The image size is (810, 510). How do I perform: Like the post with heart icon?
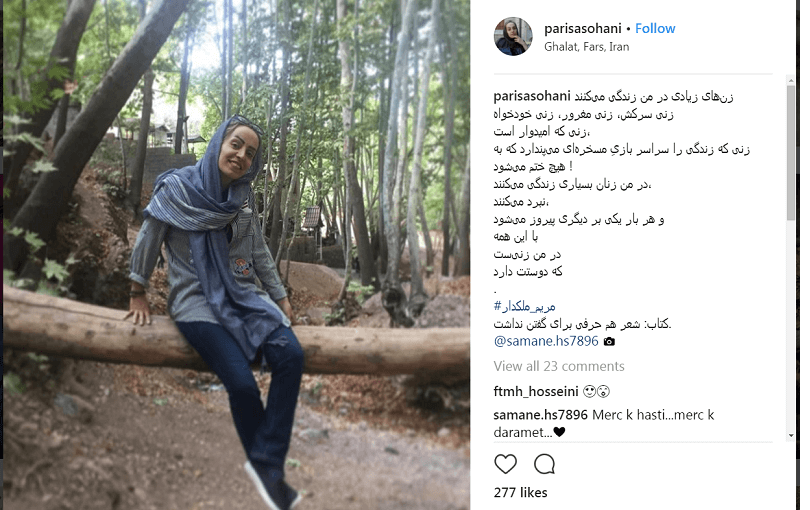click(505, 464)
